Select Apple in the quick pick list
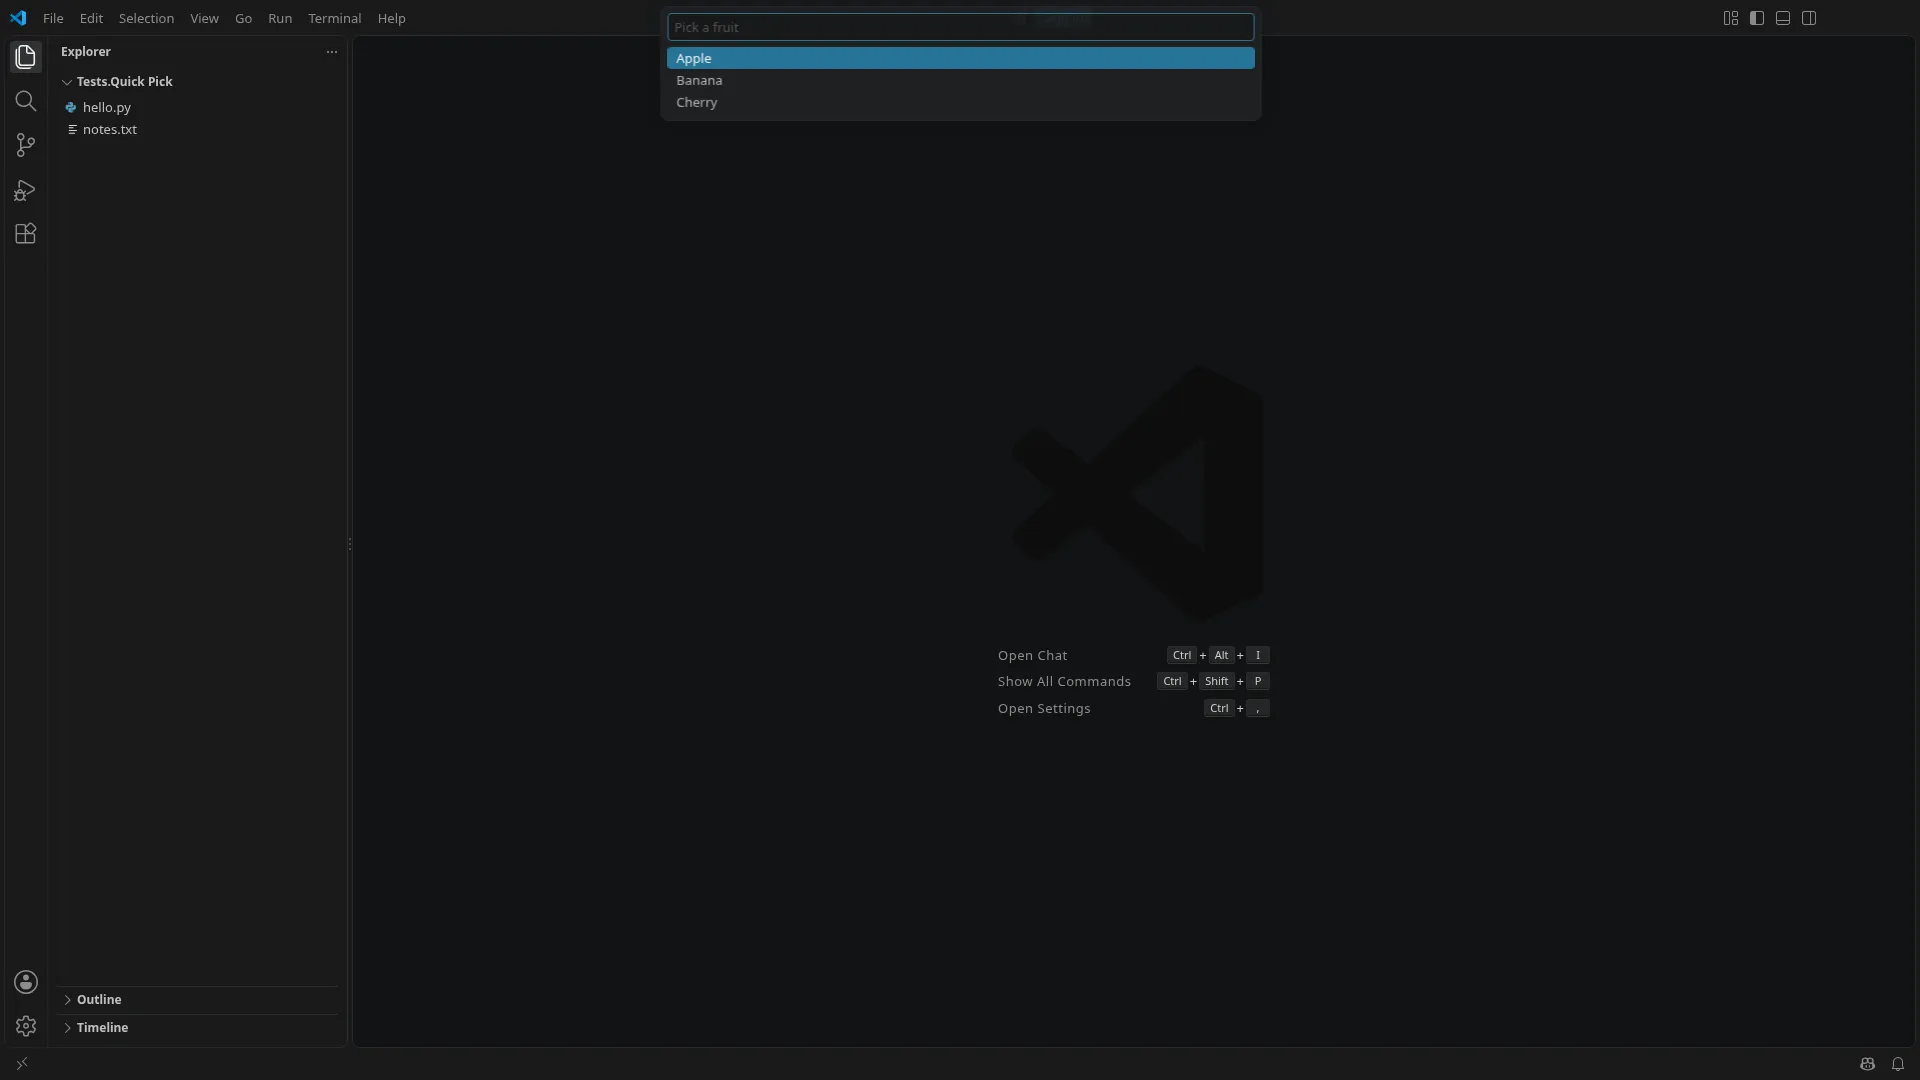 pyautogui.click(x=960, y=59)
